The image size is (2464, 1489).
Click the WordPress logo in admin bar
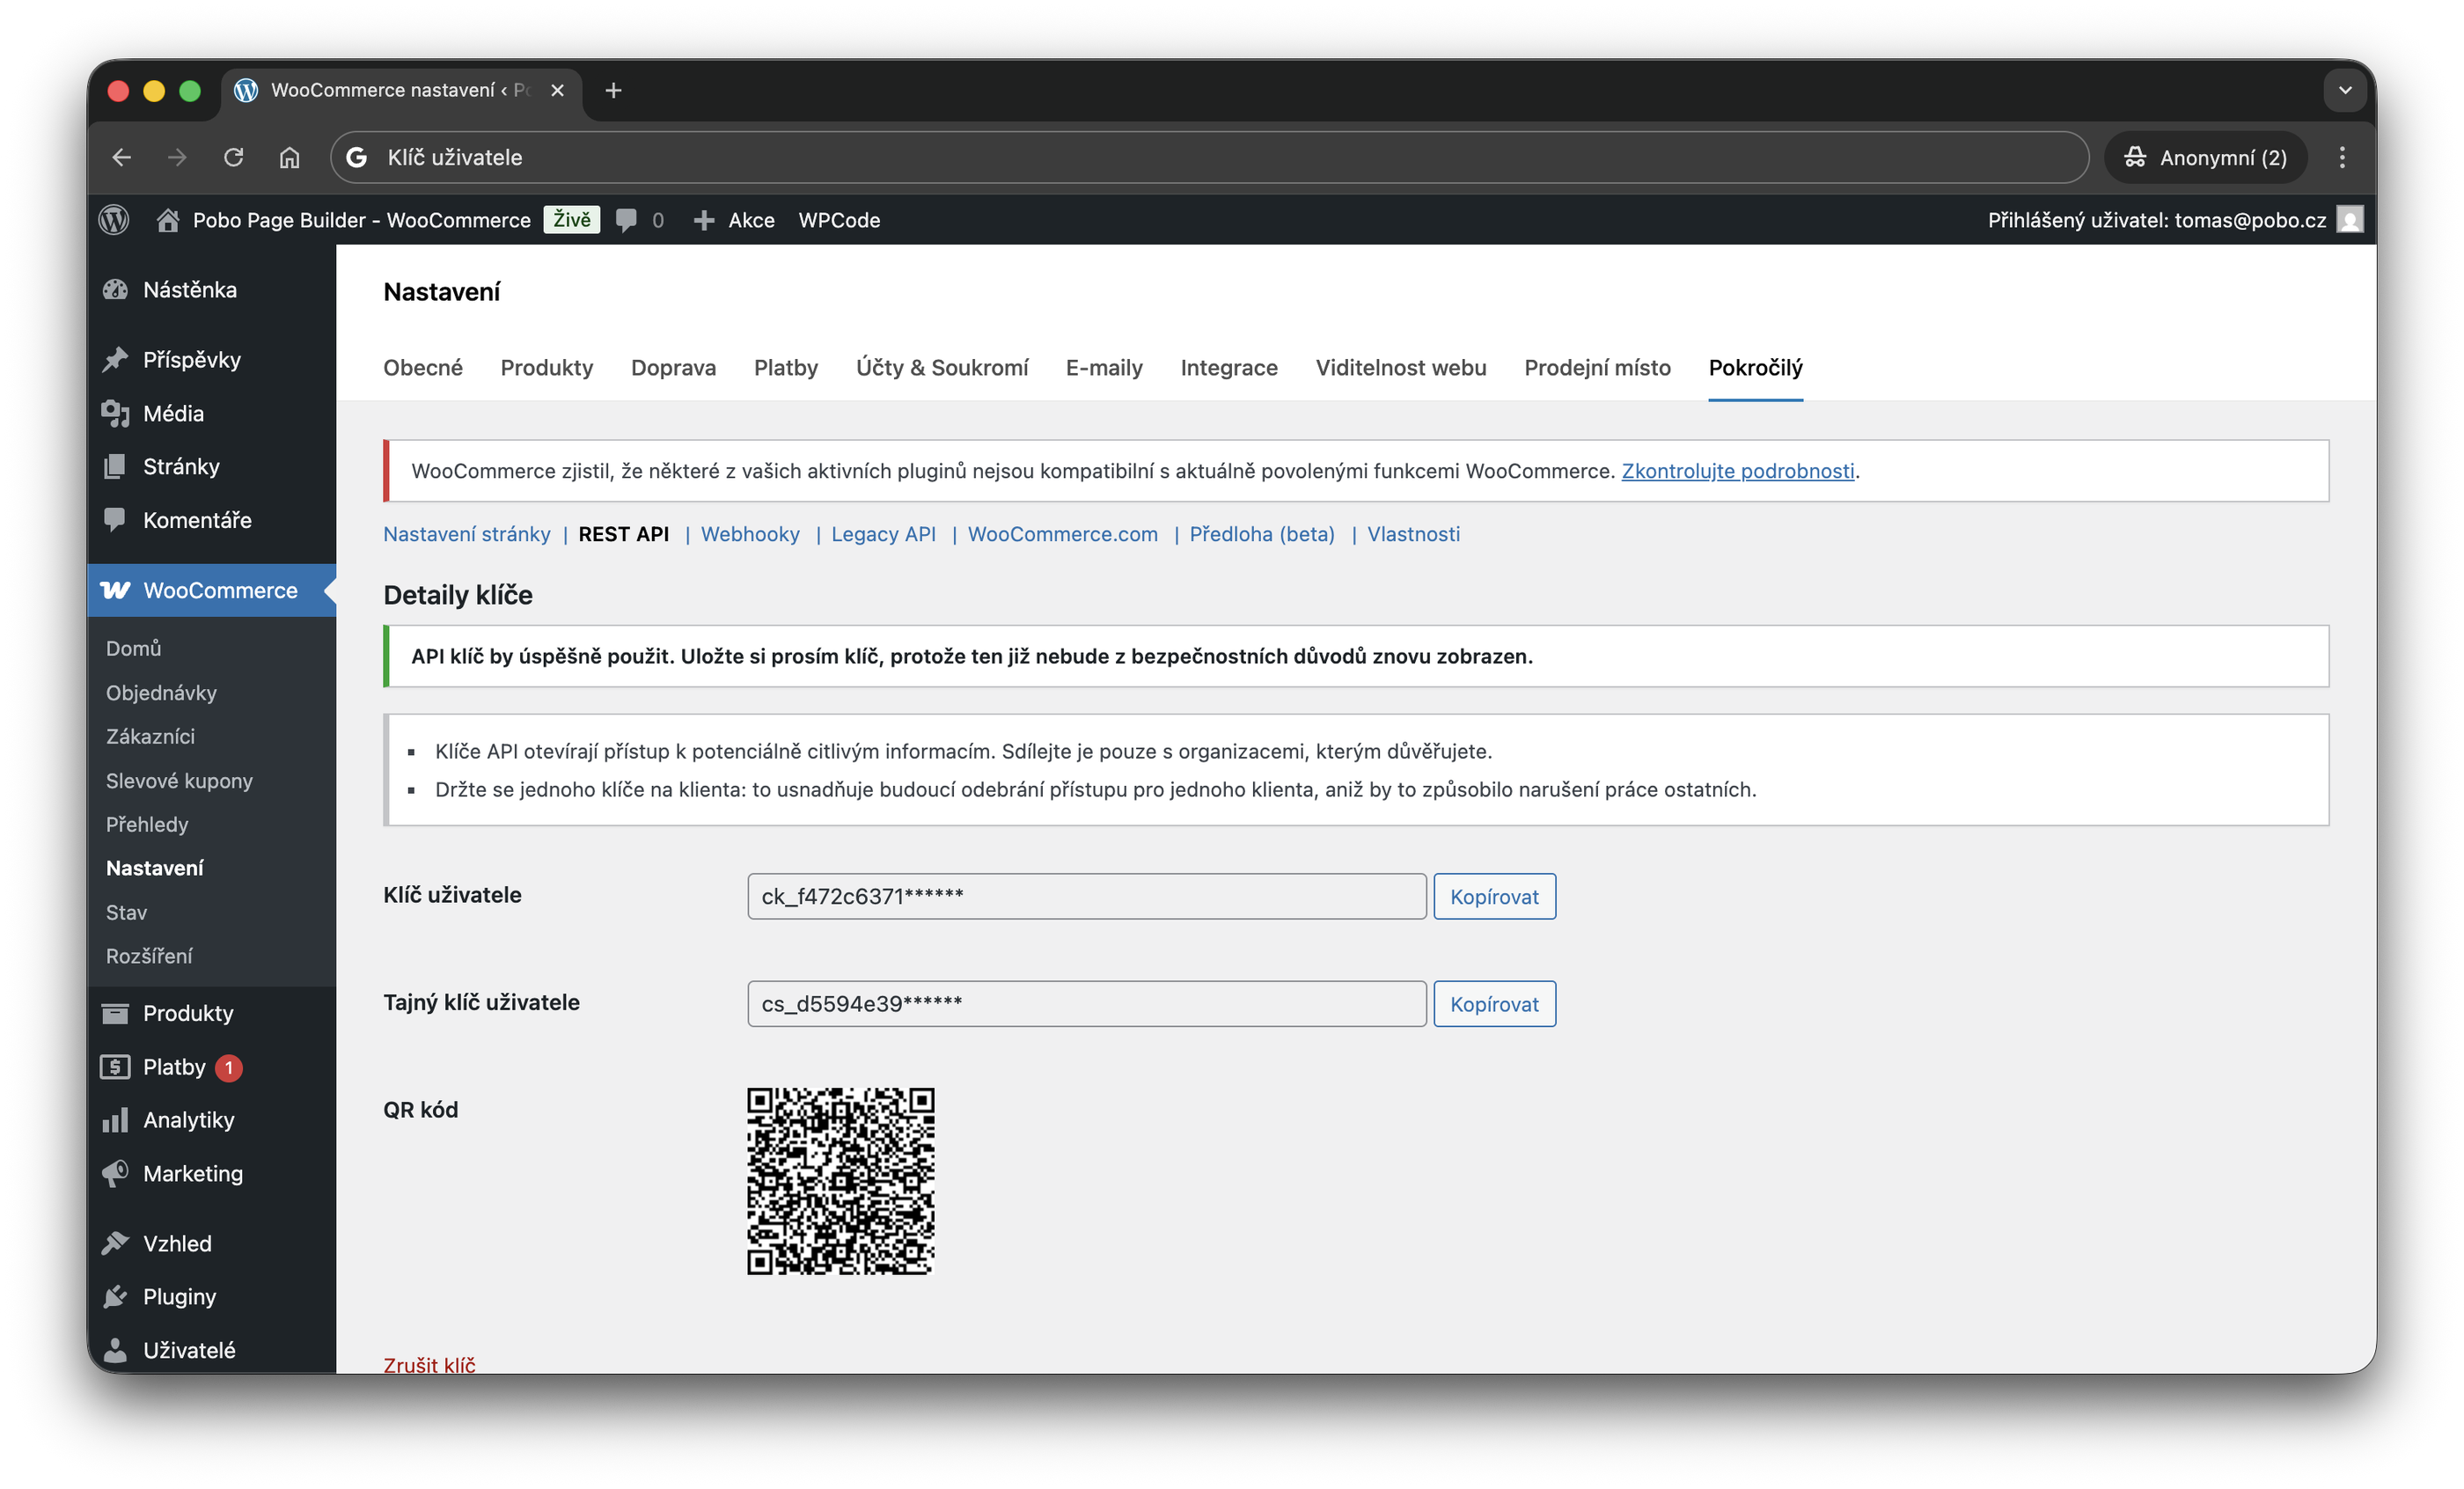(114, 220)
